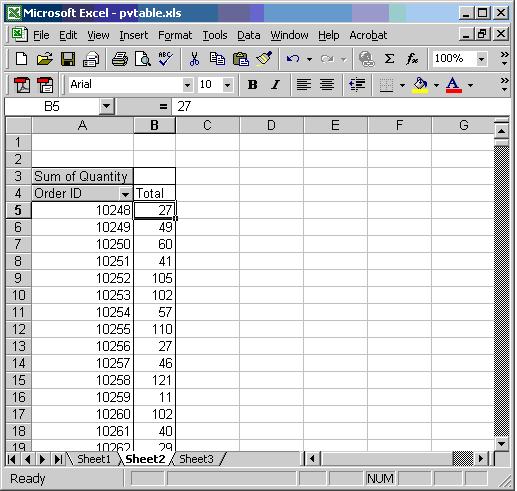
Task: Toggle Bold formatting
Action: pyautogui.click(x=252, y=85)
